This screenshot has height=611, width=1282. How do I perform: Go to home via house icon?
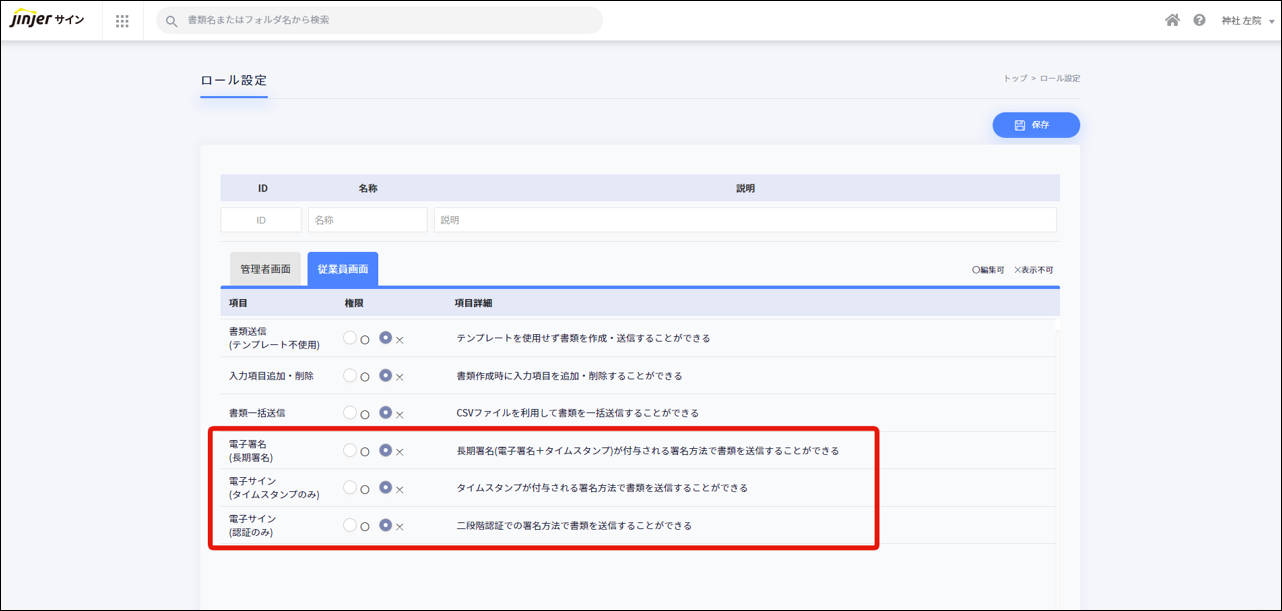tap(1172, 20)
